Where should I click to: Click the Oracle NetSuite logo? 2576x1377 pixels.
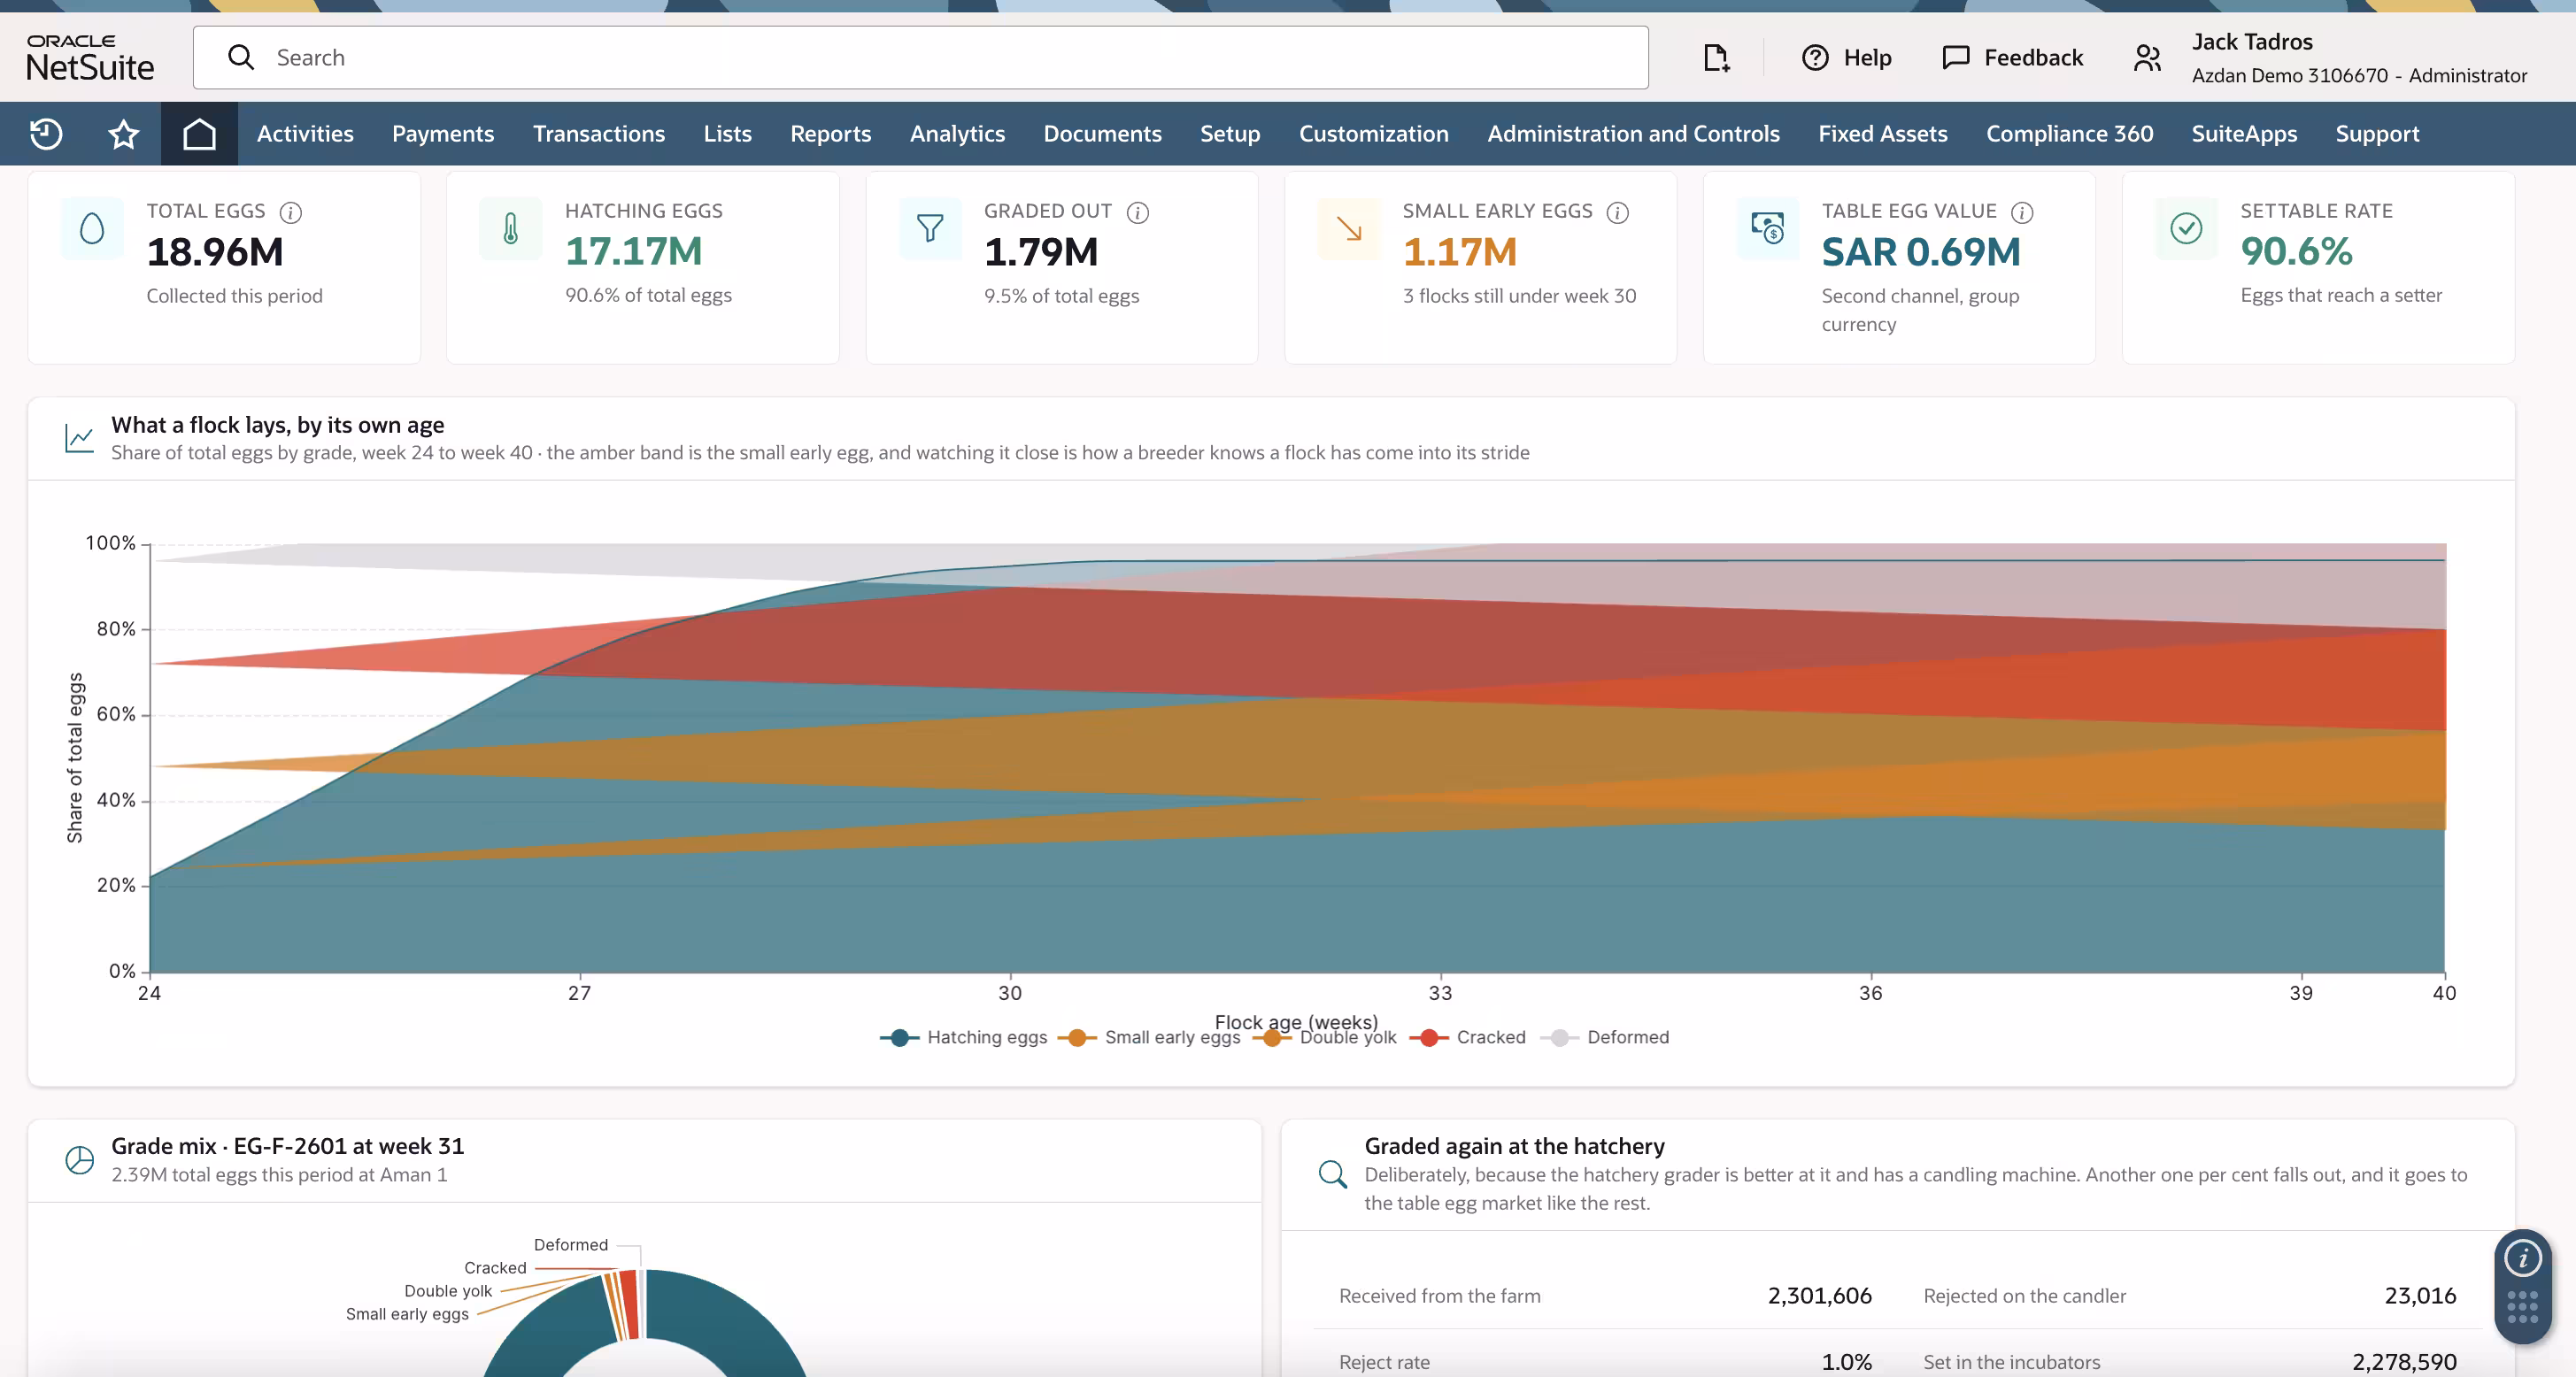[90, 57]
